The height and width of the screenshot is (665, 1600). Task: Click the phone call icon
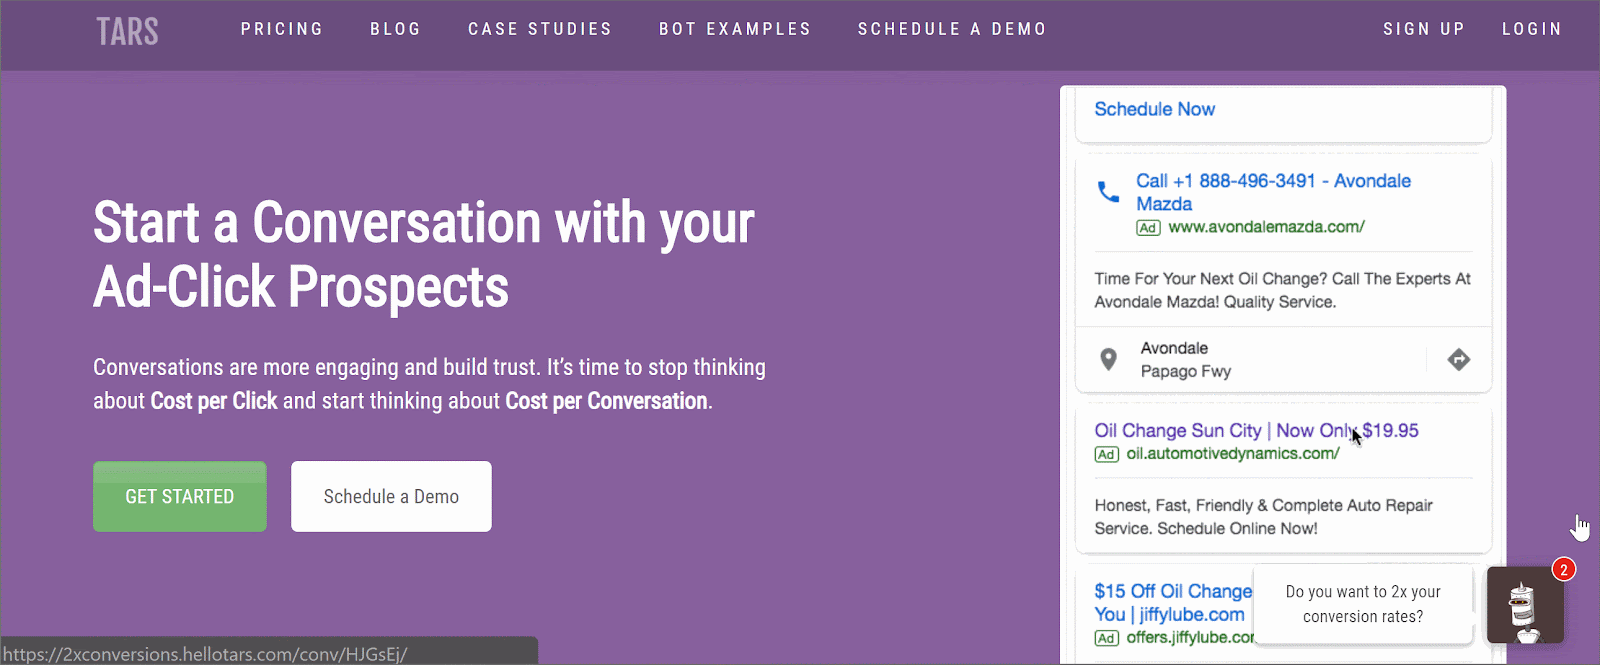(x=1108, y=191)
